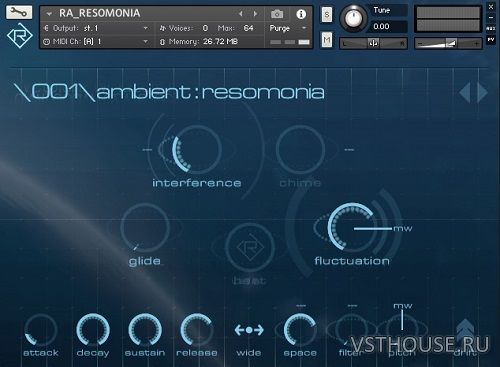Viewport: 500px width, 367px height.
Task: Adjust the output volume slider
Action: 448,43
